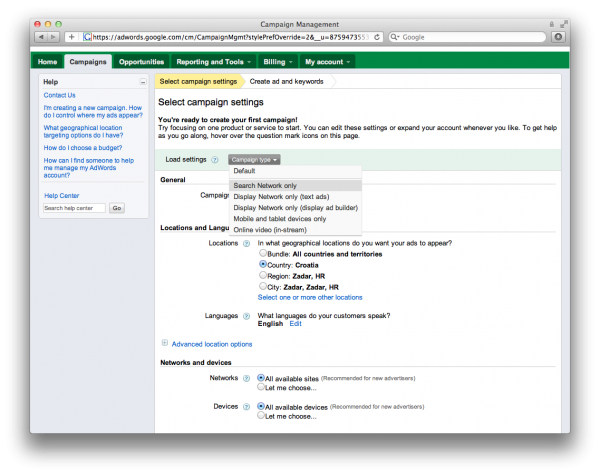The height and width of the screenshot is (475, 600).
Task: Select All available devices radio
Action: click(261, 406)
